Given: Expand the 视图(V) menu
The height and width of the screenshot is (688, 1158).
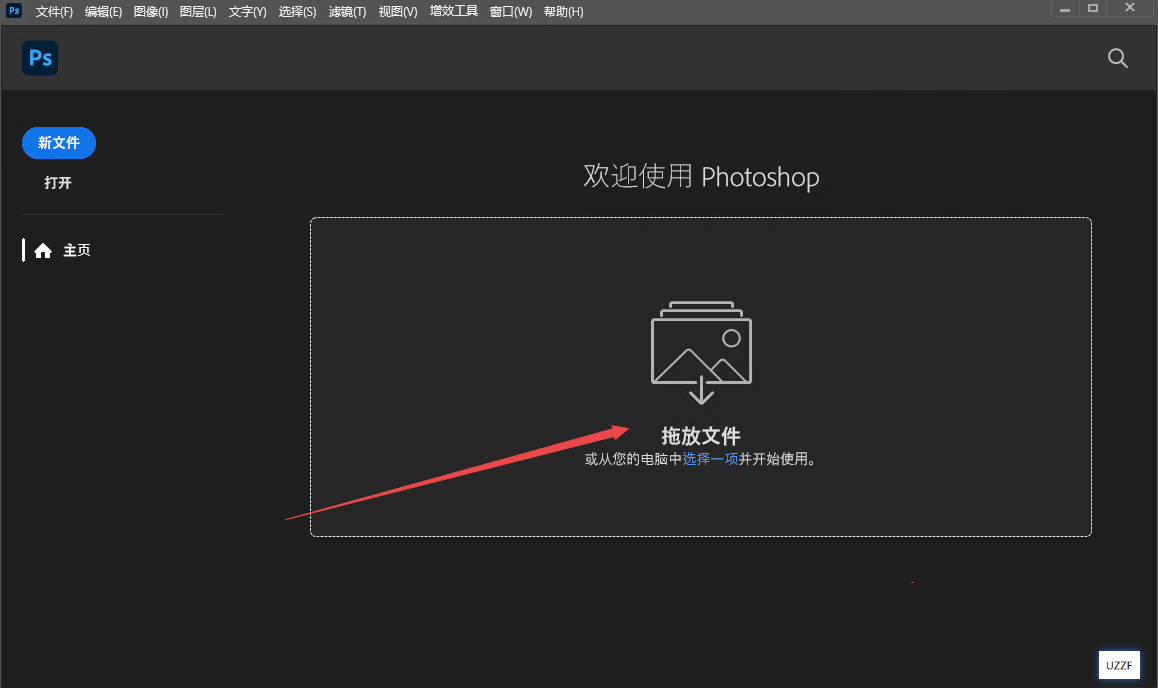Looking at the screenshot, I should (398, 12).
